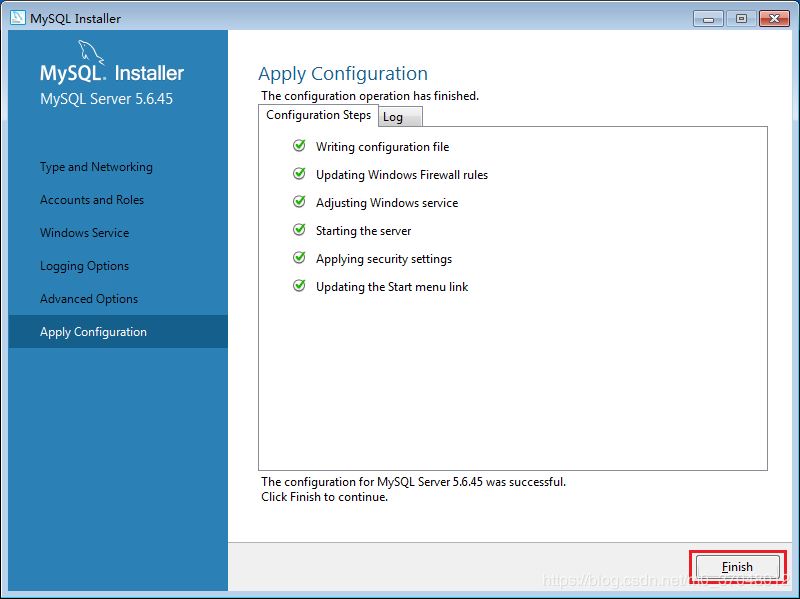
Task: Go to Accounts and Roles step
Action: point(92,200)
